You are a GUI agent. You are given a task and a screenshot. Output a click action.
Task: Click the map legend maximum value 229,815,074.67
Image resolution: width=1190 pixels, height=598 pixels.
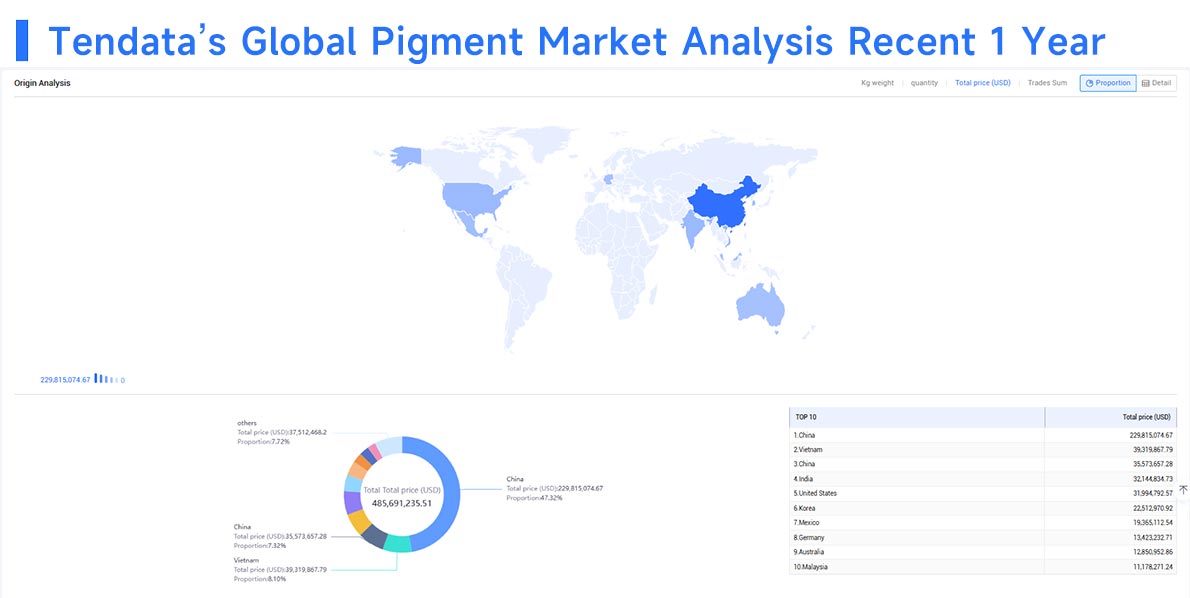point(65,379)
